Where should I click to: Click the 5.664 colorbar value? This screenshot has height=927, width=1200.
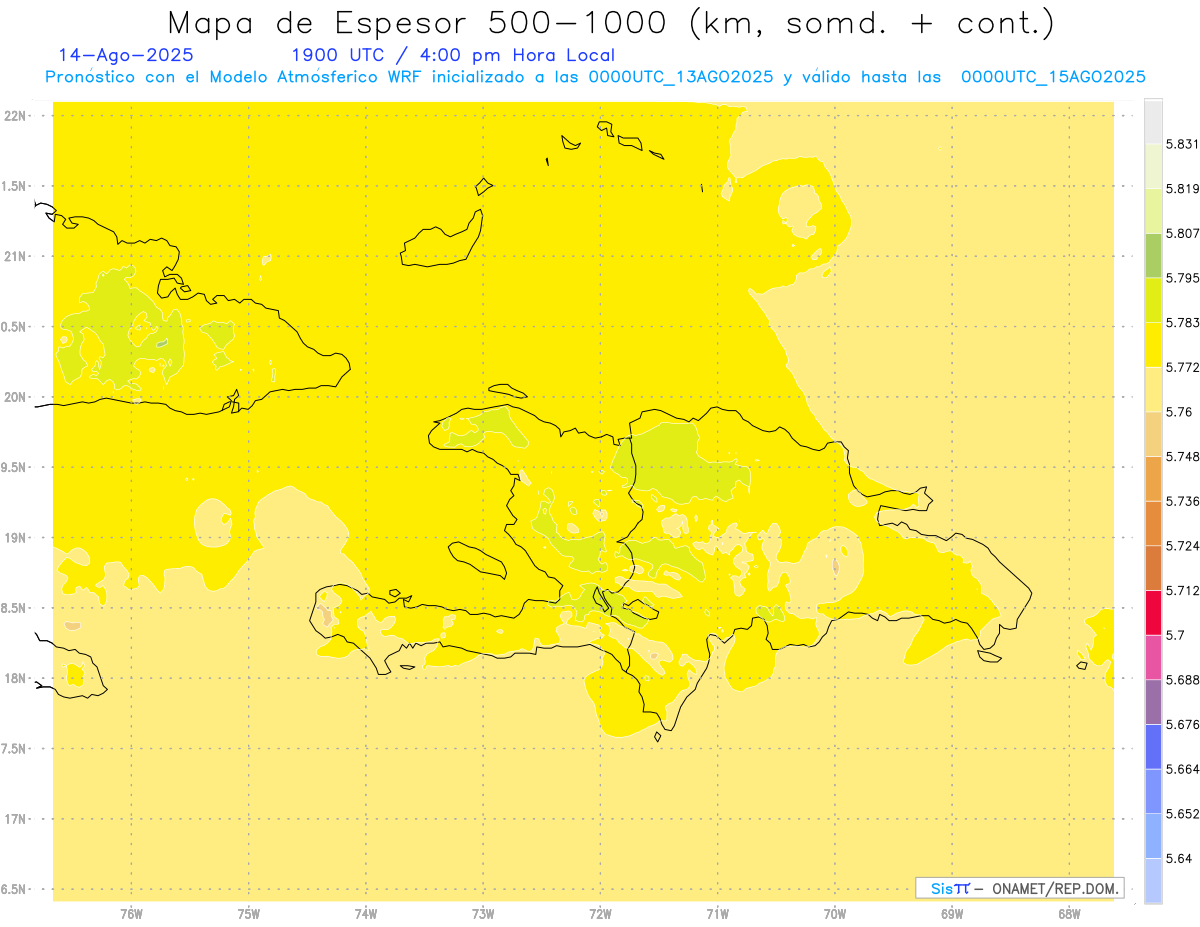pos(1183,769)
